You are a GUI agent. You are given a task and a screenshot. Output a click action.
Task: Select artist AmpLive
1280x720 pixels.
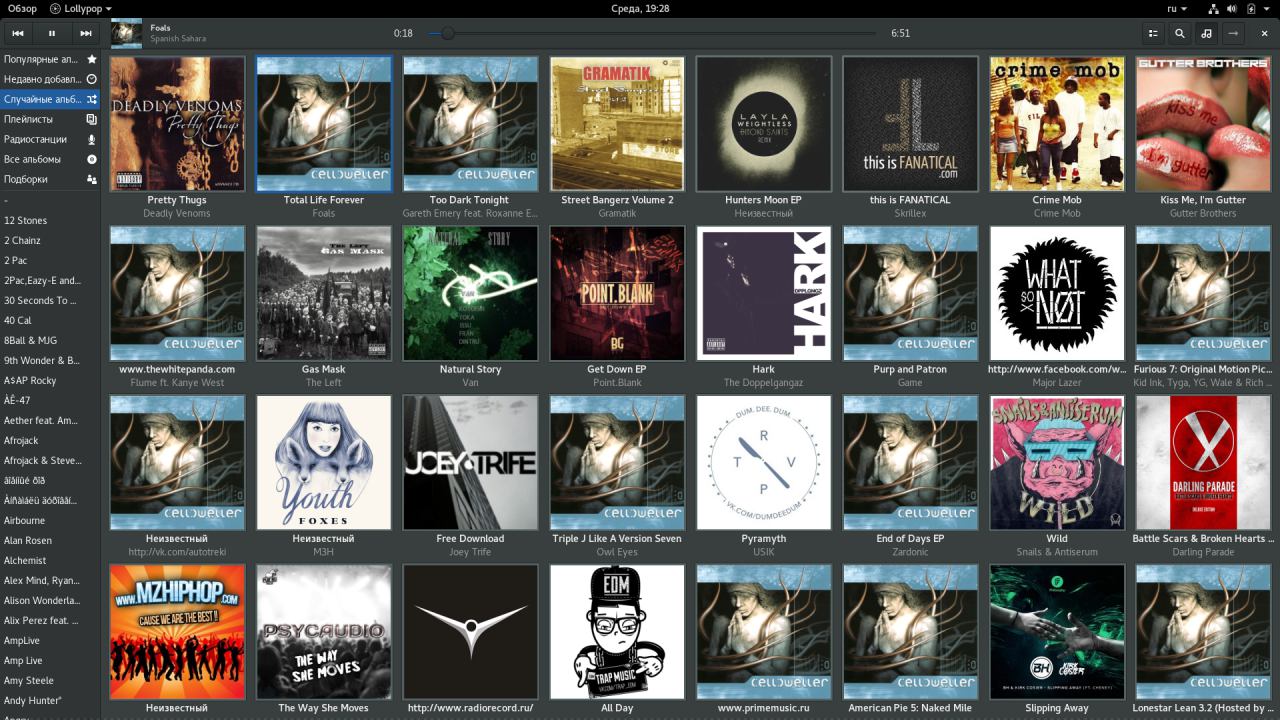click(x=50, y=640)
